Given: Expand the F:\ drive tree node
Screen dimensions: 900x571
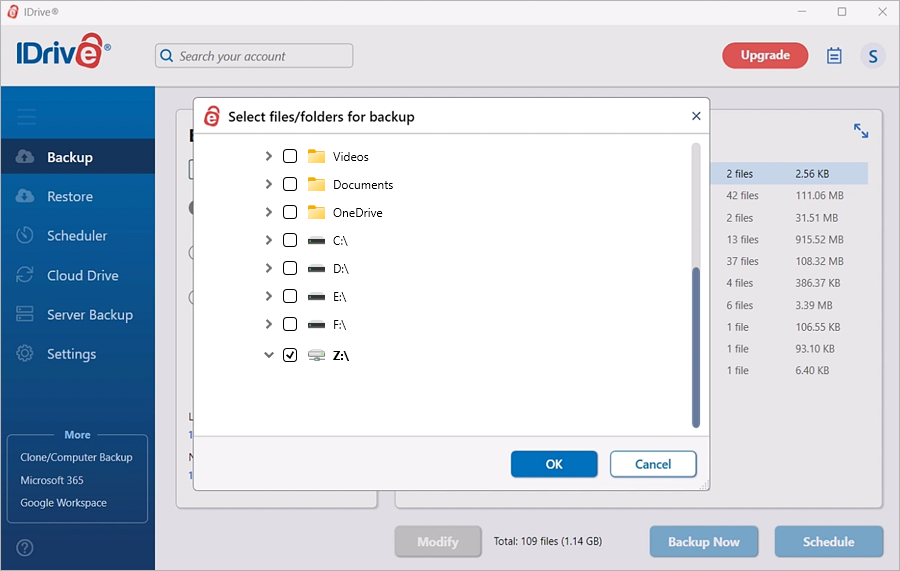Looking at the screenshot, I should pos(268,324).
